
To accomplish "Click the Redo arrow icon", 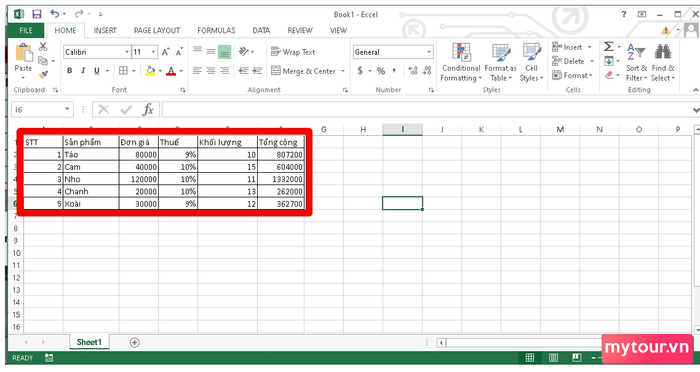I will [79, 14].
